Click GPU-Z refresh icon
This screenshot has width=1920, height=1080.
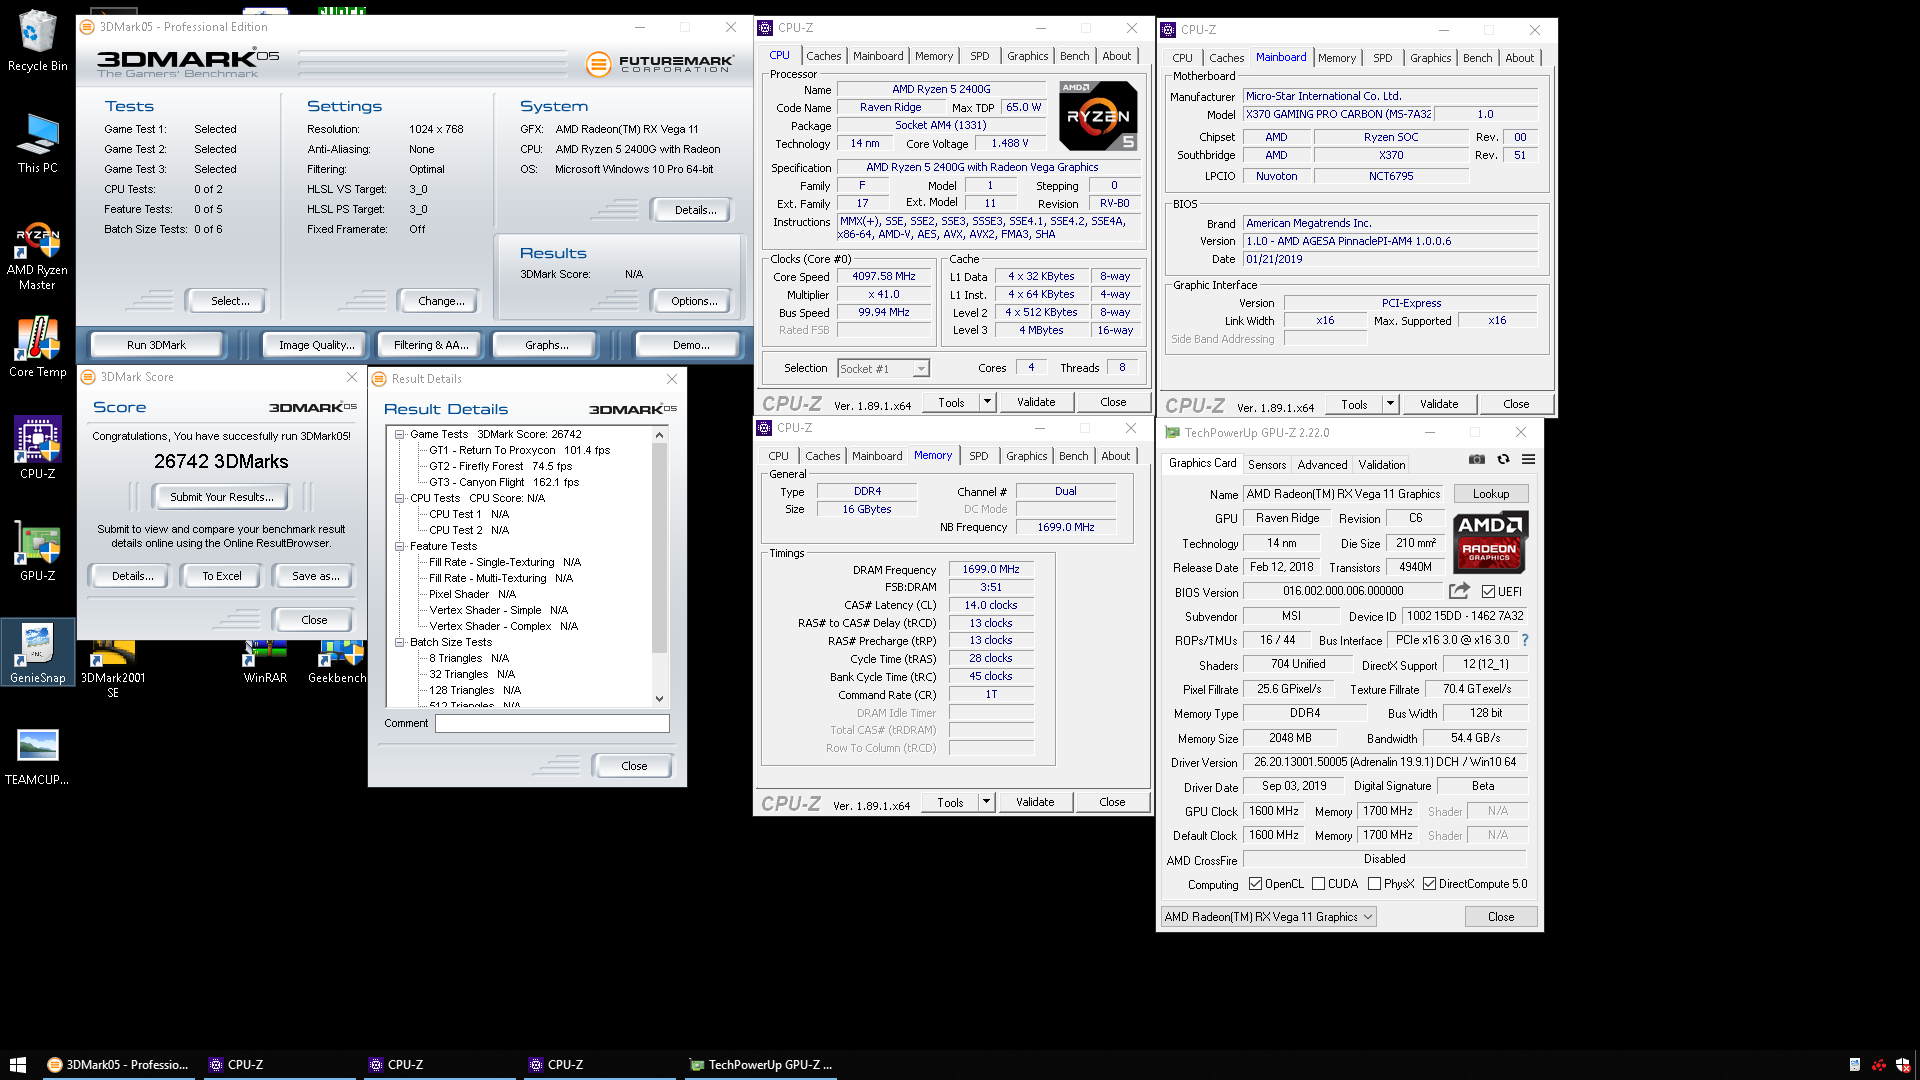pos(1503,460)
